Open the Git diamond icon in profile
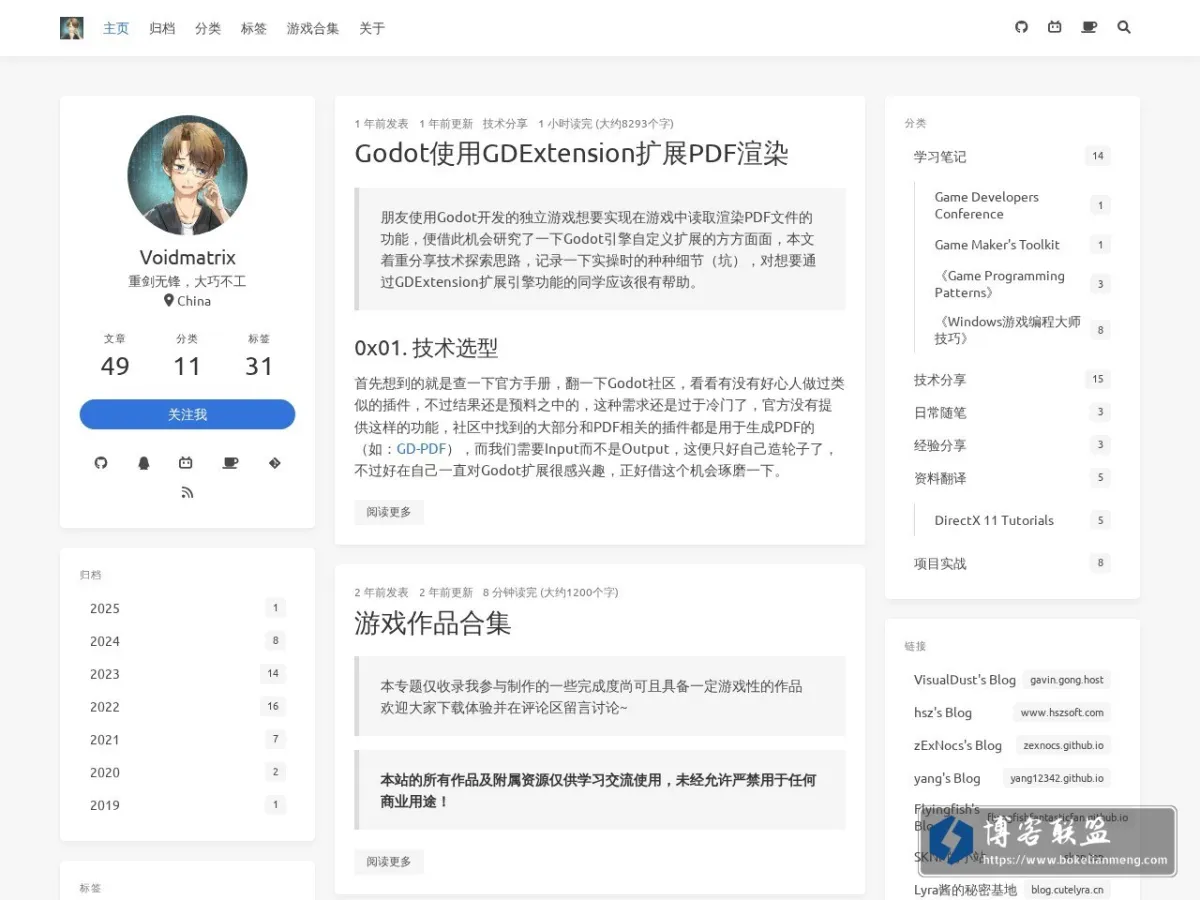 click(274, 463)
